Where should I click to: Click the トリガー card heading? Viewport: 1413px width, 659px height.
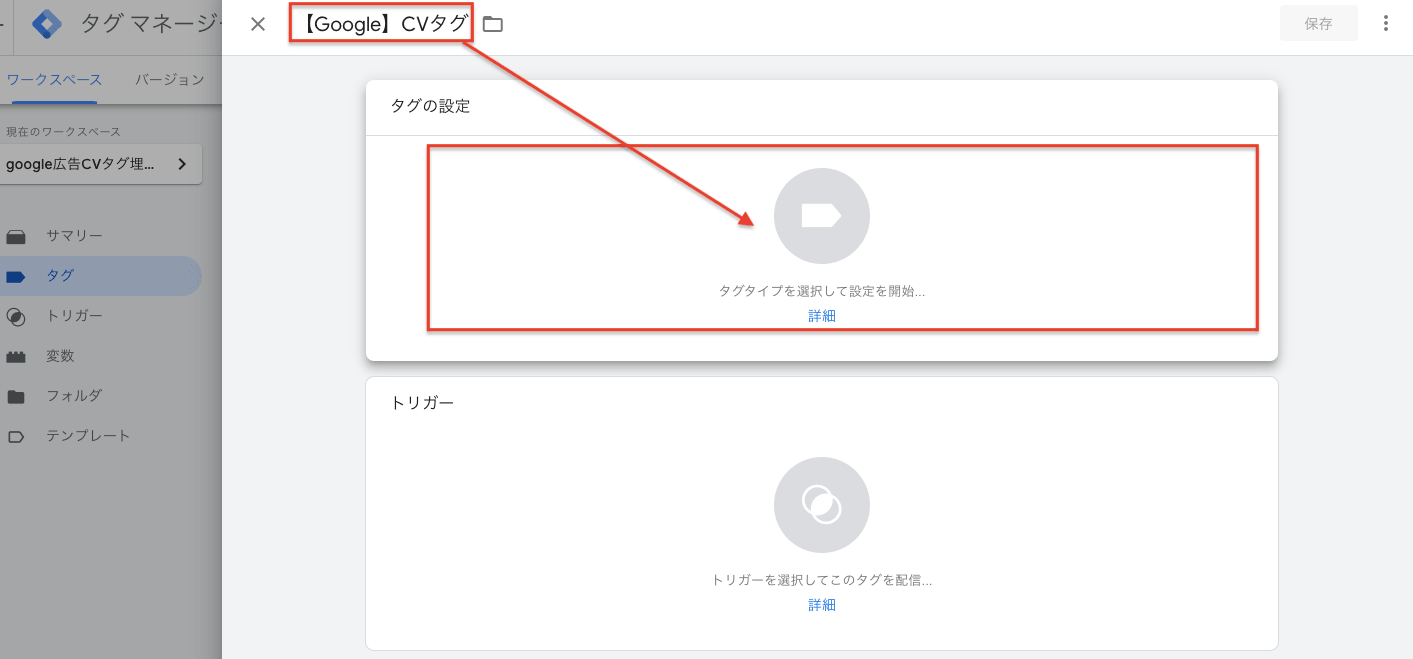422,403
